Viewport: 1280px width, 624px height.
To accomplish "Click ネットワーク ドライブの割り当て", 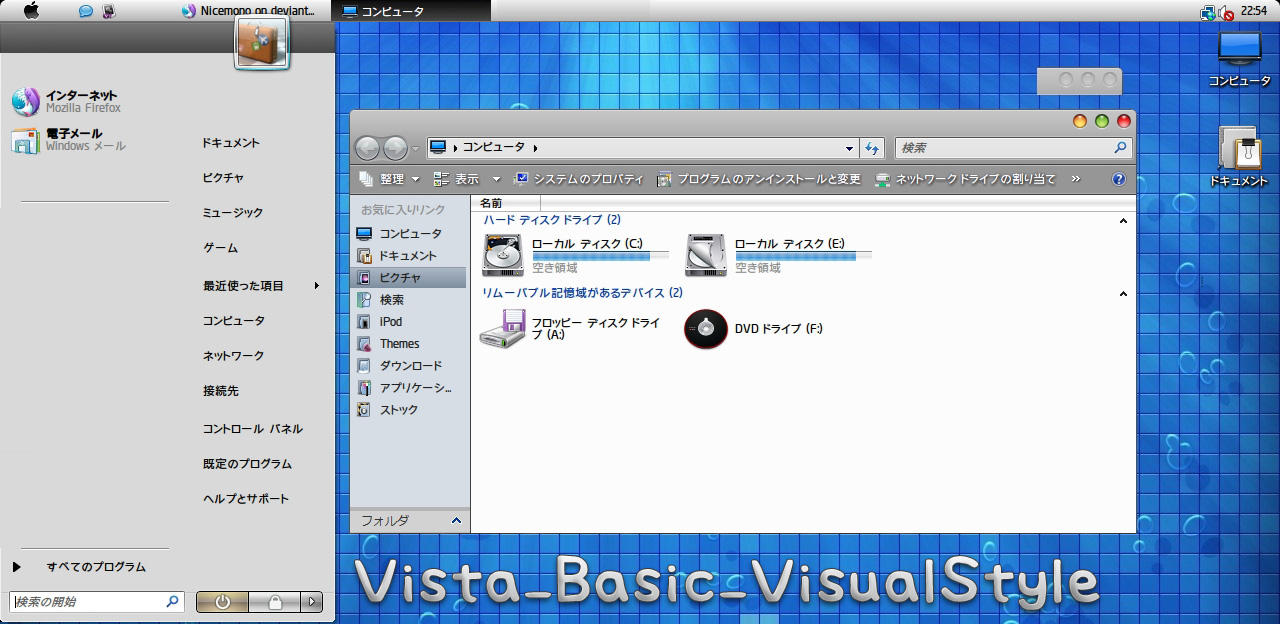I will (965, 179).
